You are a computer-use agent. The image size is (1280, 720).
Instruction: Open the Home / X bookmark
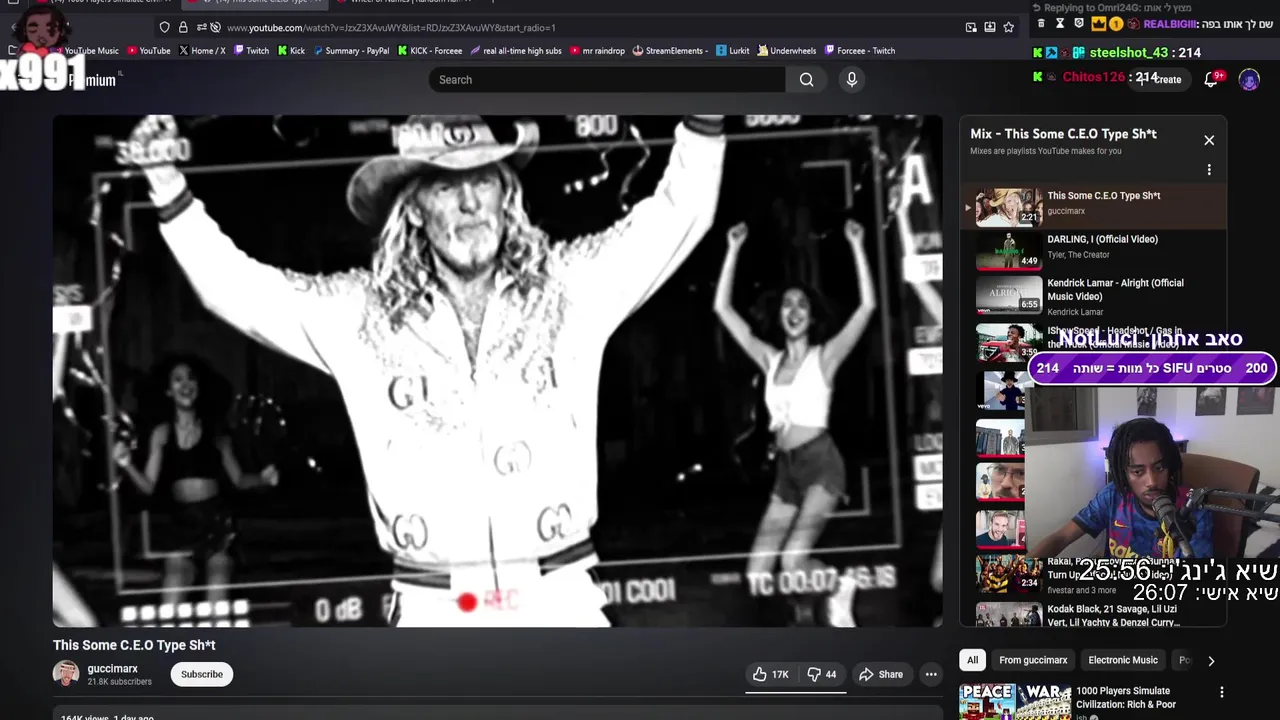(201, 51)
